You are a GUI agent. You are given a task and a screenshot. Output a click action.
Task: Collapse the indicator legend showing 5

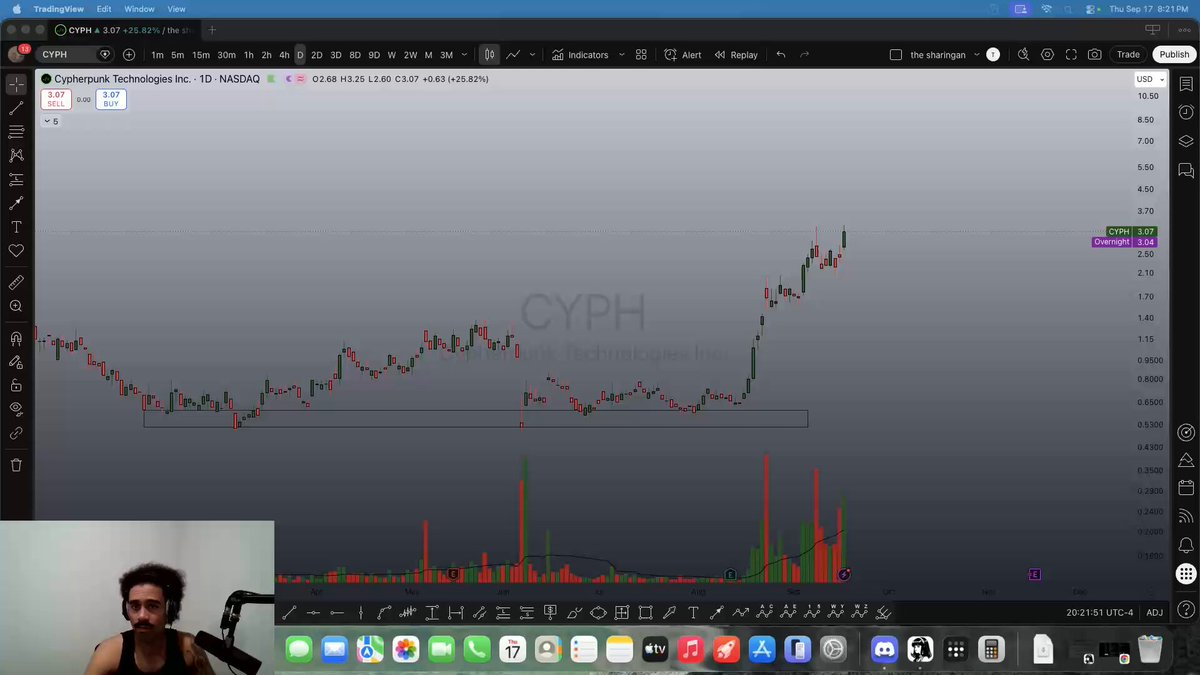(51, 121)
